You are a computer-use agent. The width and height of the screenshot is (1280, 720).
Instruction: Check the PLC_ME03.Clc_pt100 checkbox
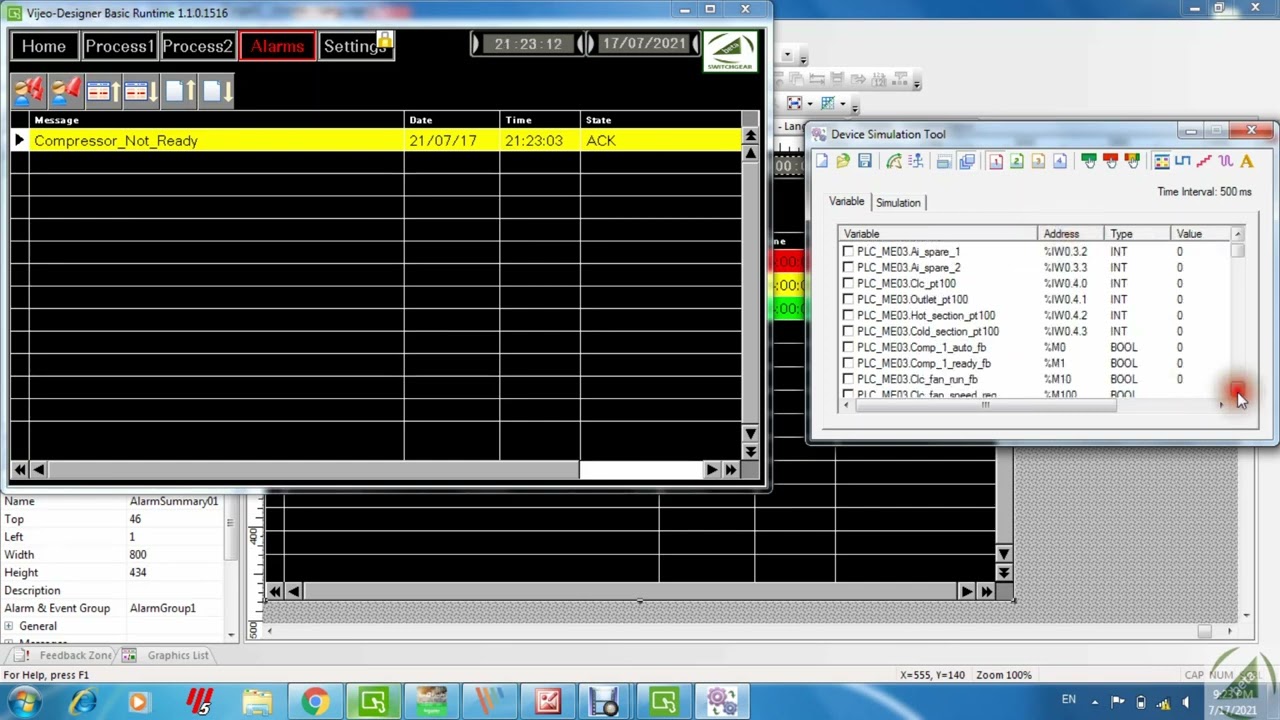coord(848,284)
